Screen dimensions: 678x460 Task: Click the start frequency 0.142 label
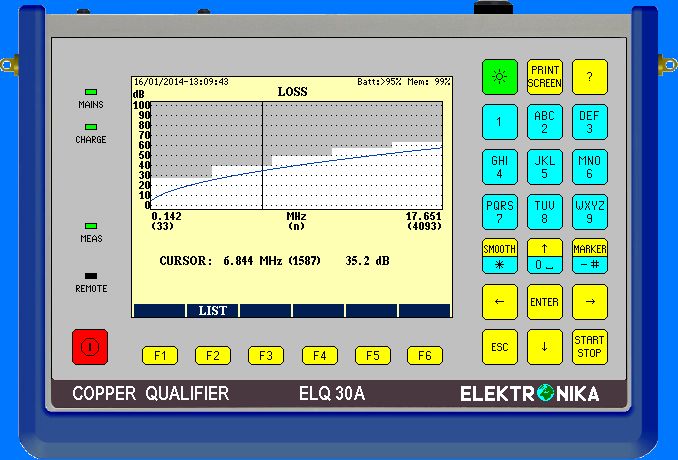coord(166,216)
